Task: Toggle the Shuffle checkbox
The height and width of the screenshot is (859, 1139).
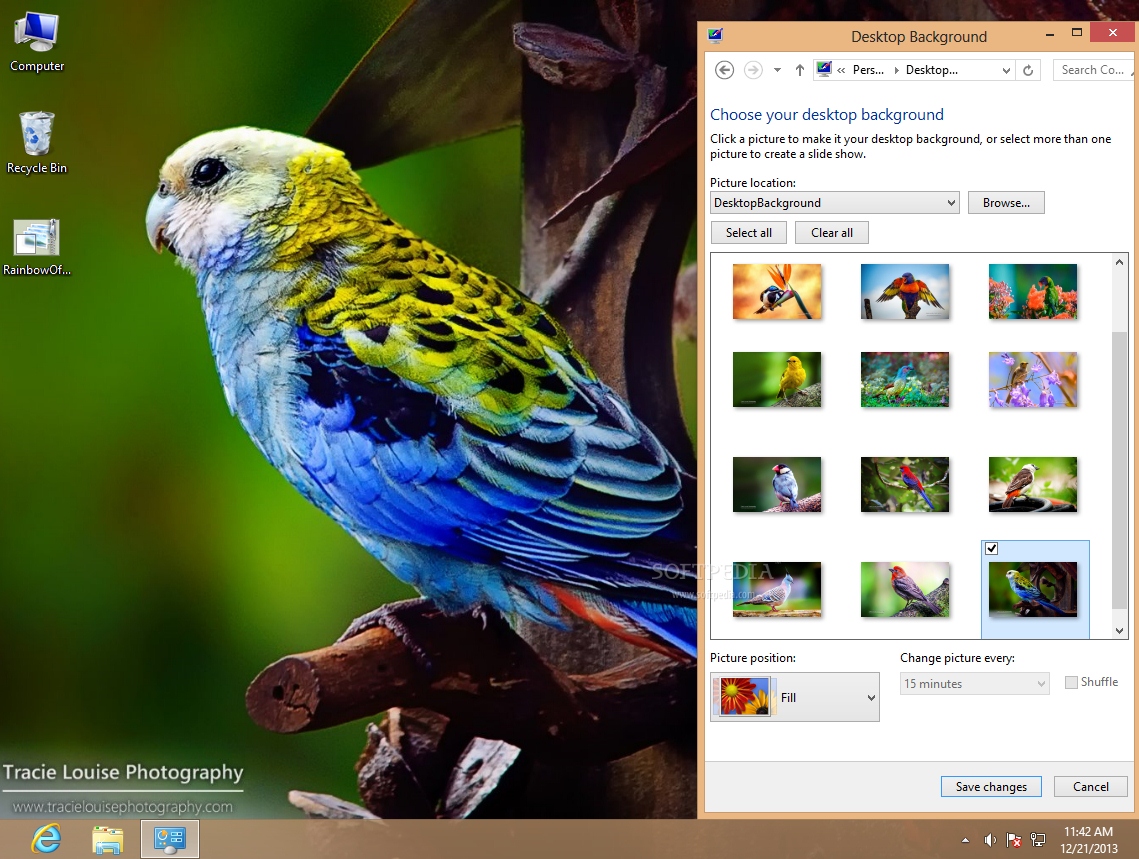Action: [x=1071, y=682]
